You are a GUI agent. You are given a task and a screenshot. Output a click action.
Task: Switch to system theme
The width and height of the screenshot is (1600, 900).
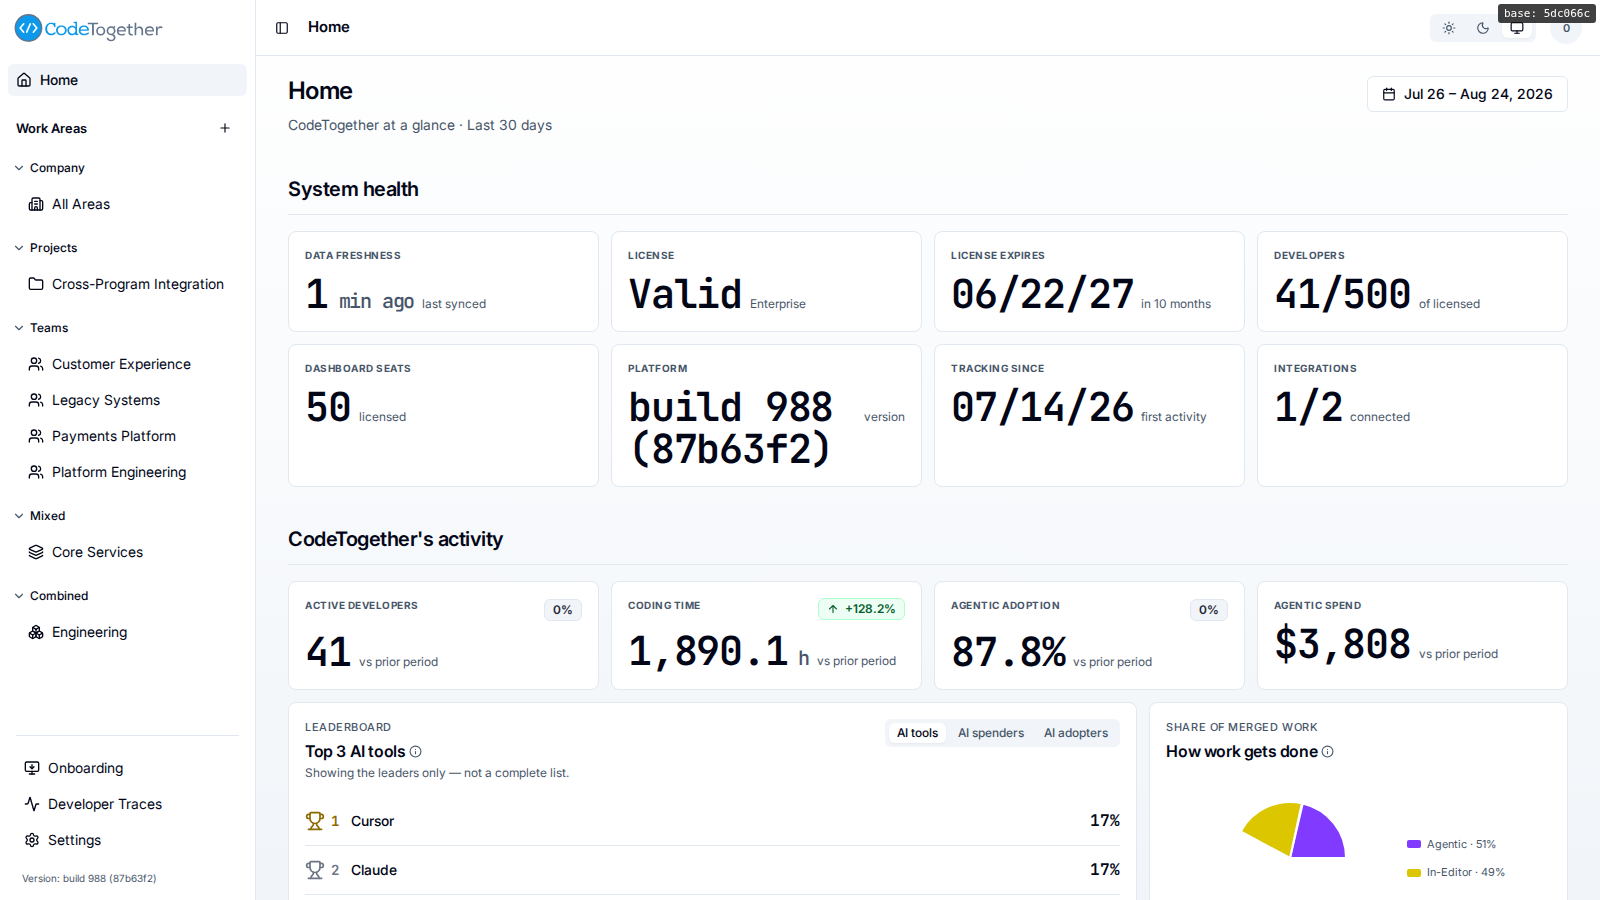point(1517,28)
